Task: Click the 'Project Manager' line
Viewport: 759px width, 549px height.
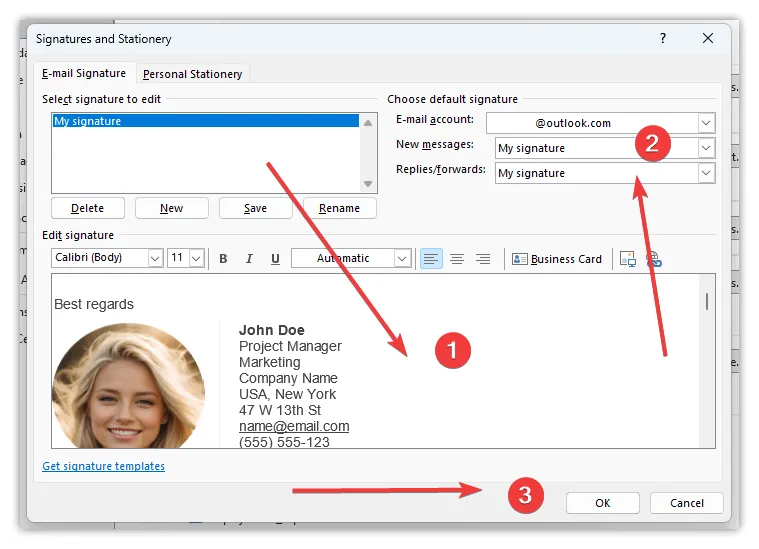Action: (290, 346)
